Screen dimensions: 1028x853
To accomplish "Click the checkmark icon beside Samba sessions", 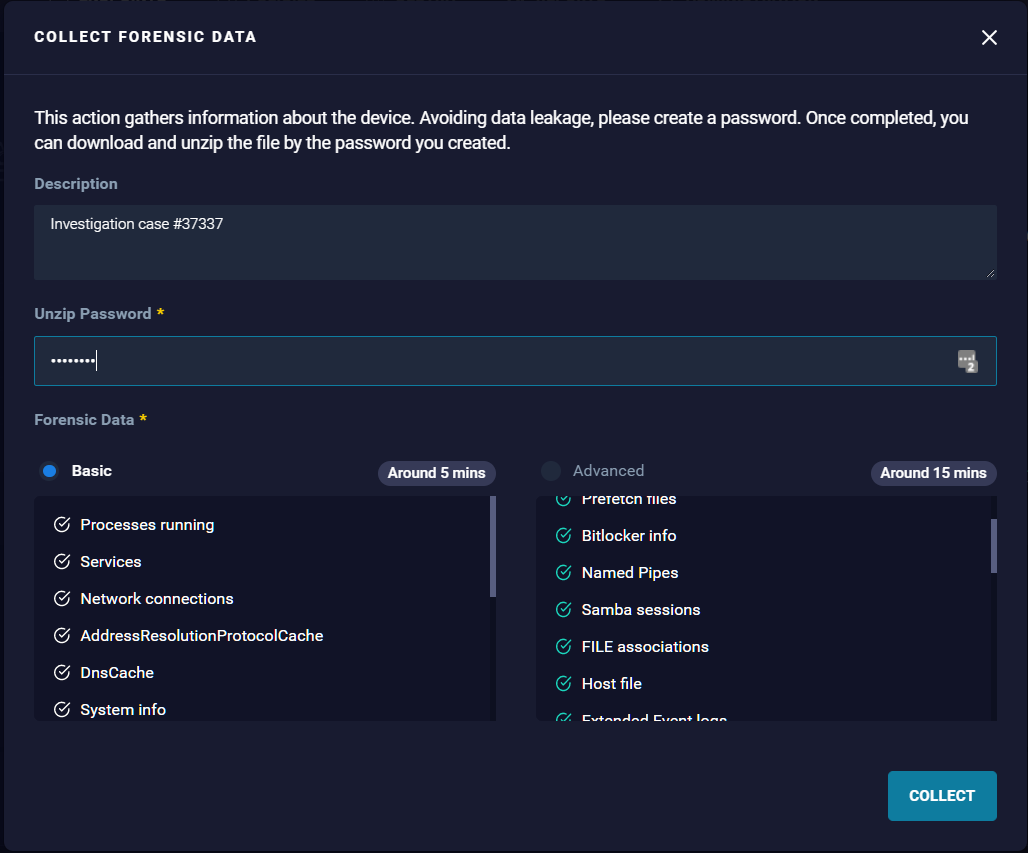I will coord(562,609).
